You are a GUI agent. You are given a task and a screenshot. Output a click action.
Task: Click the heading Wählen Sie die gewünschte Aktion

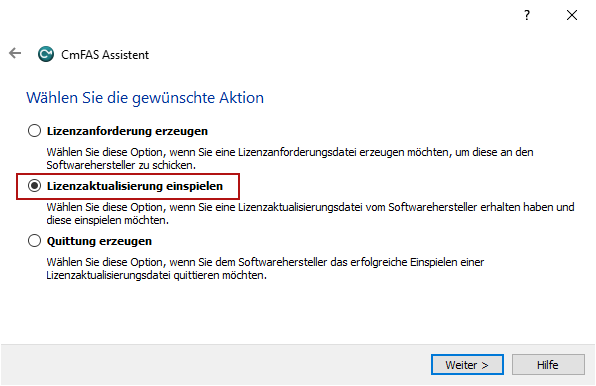pos(145,98)
